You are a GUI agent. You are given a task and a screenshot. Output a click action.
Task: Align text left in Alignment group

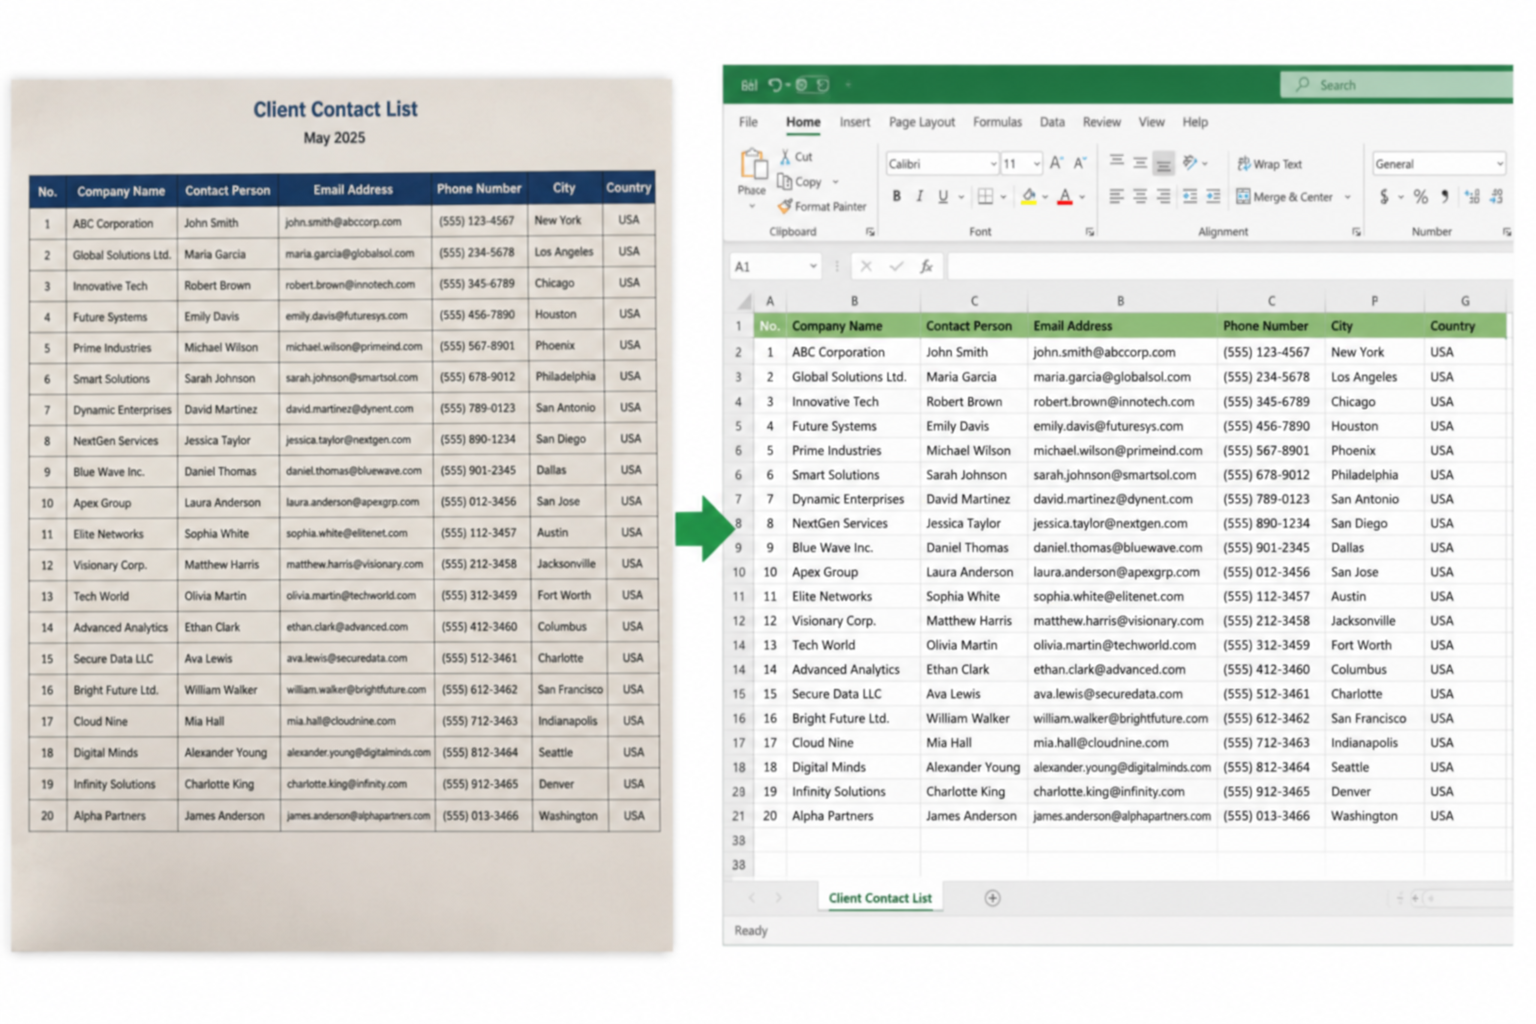[1116, 197]
